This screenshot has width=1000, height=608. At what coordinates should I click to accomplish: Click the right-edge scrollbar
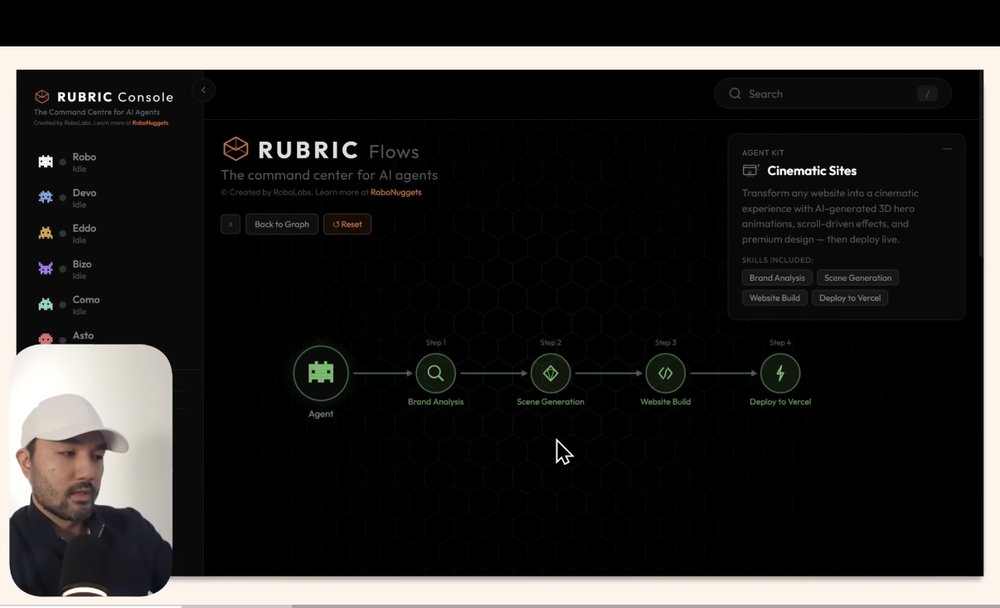click(x=981, y=191)
